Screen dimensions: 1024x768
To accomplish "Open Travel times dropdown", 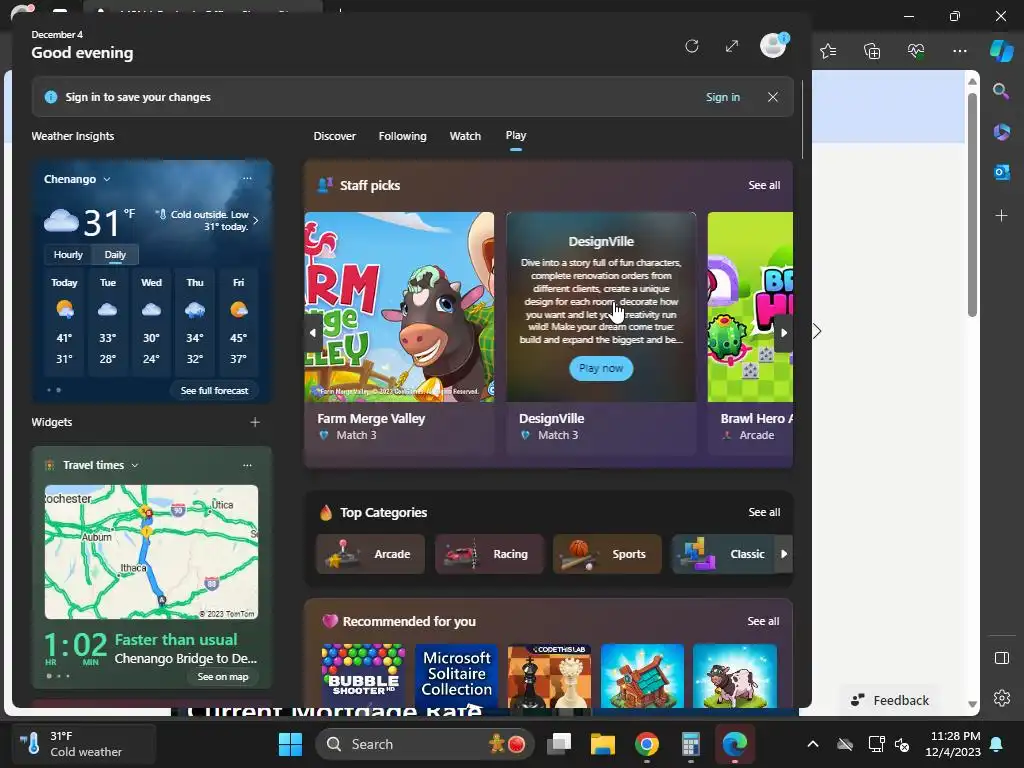I will [101, 465].
